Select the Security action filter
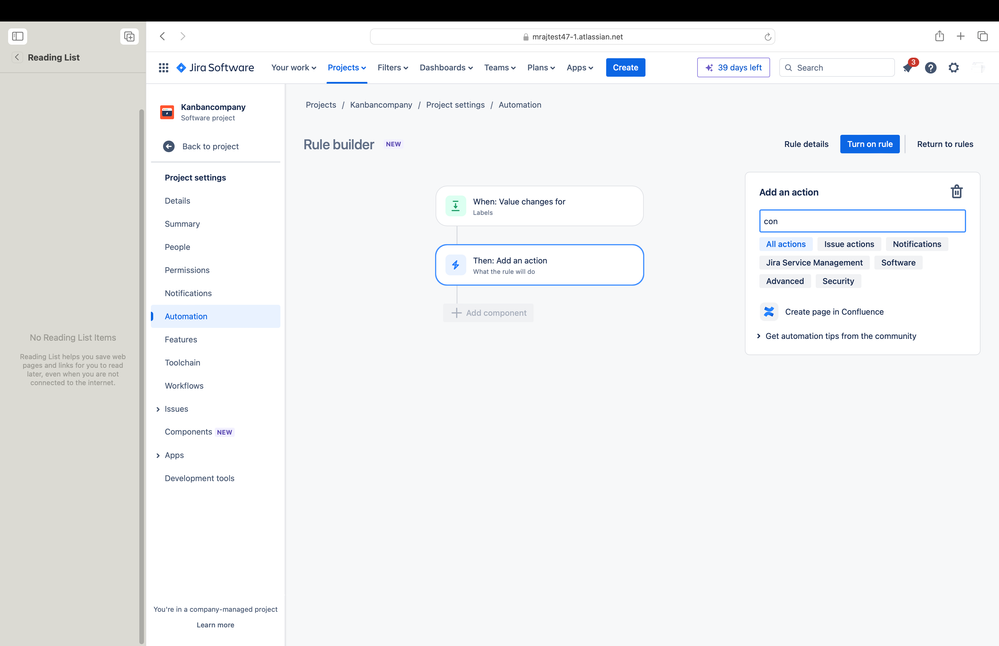This screenshot has width=999, height=646. click(x=838, y=281)
